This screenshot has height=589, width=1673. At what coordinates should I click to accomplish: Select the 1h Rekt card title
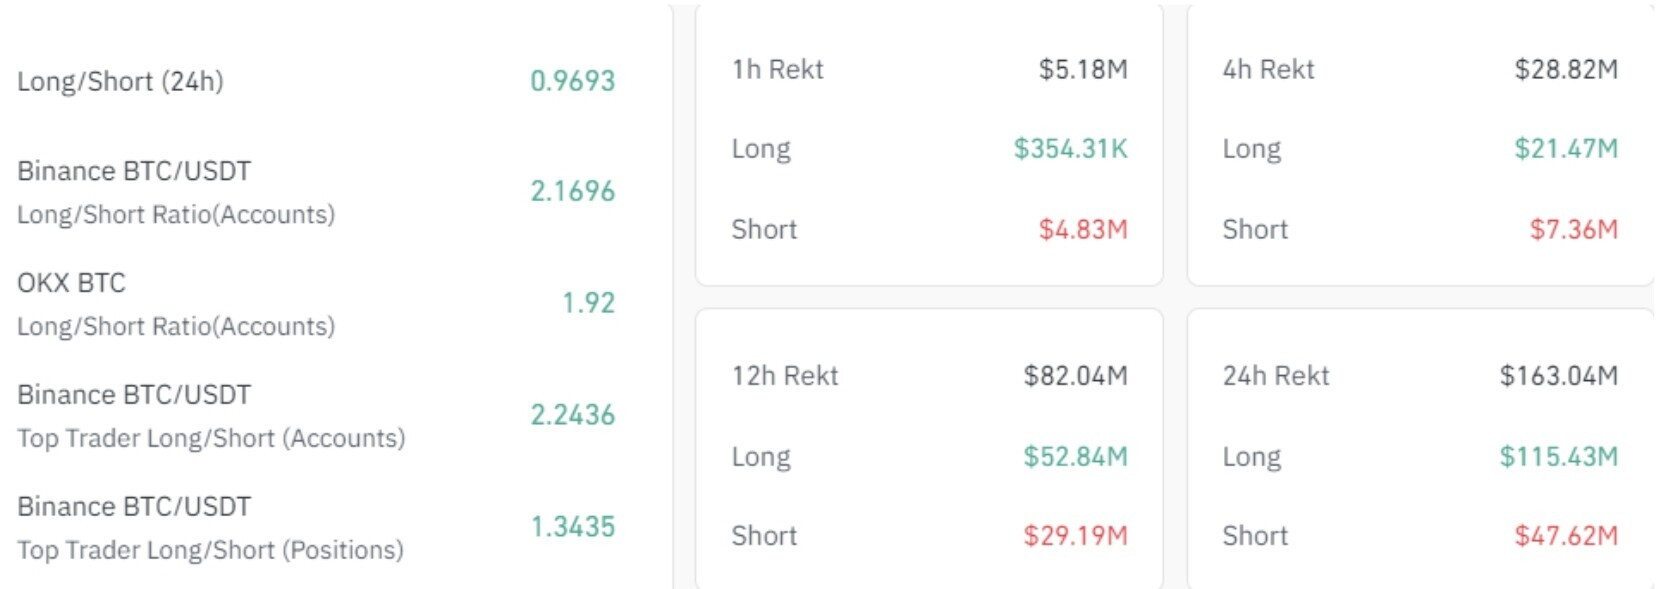click(777, 70)
